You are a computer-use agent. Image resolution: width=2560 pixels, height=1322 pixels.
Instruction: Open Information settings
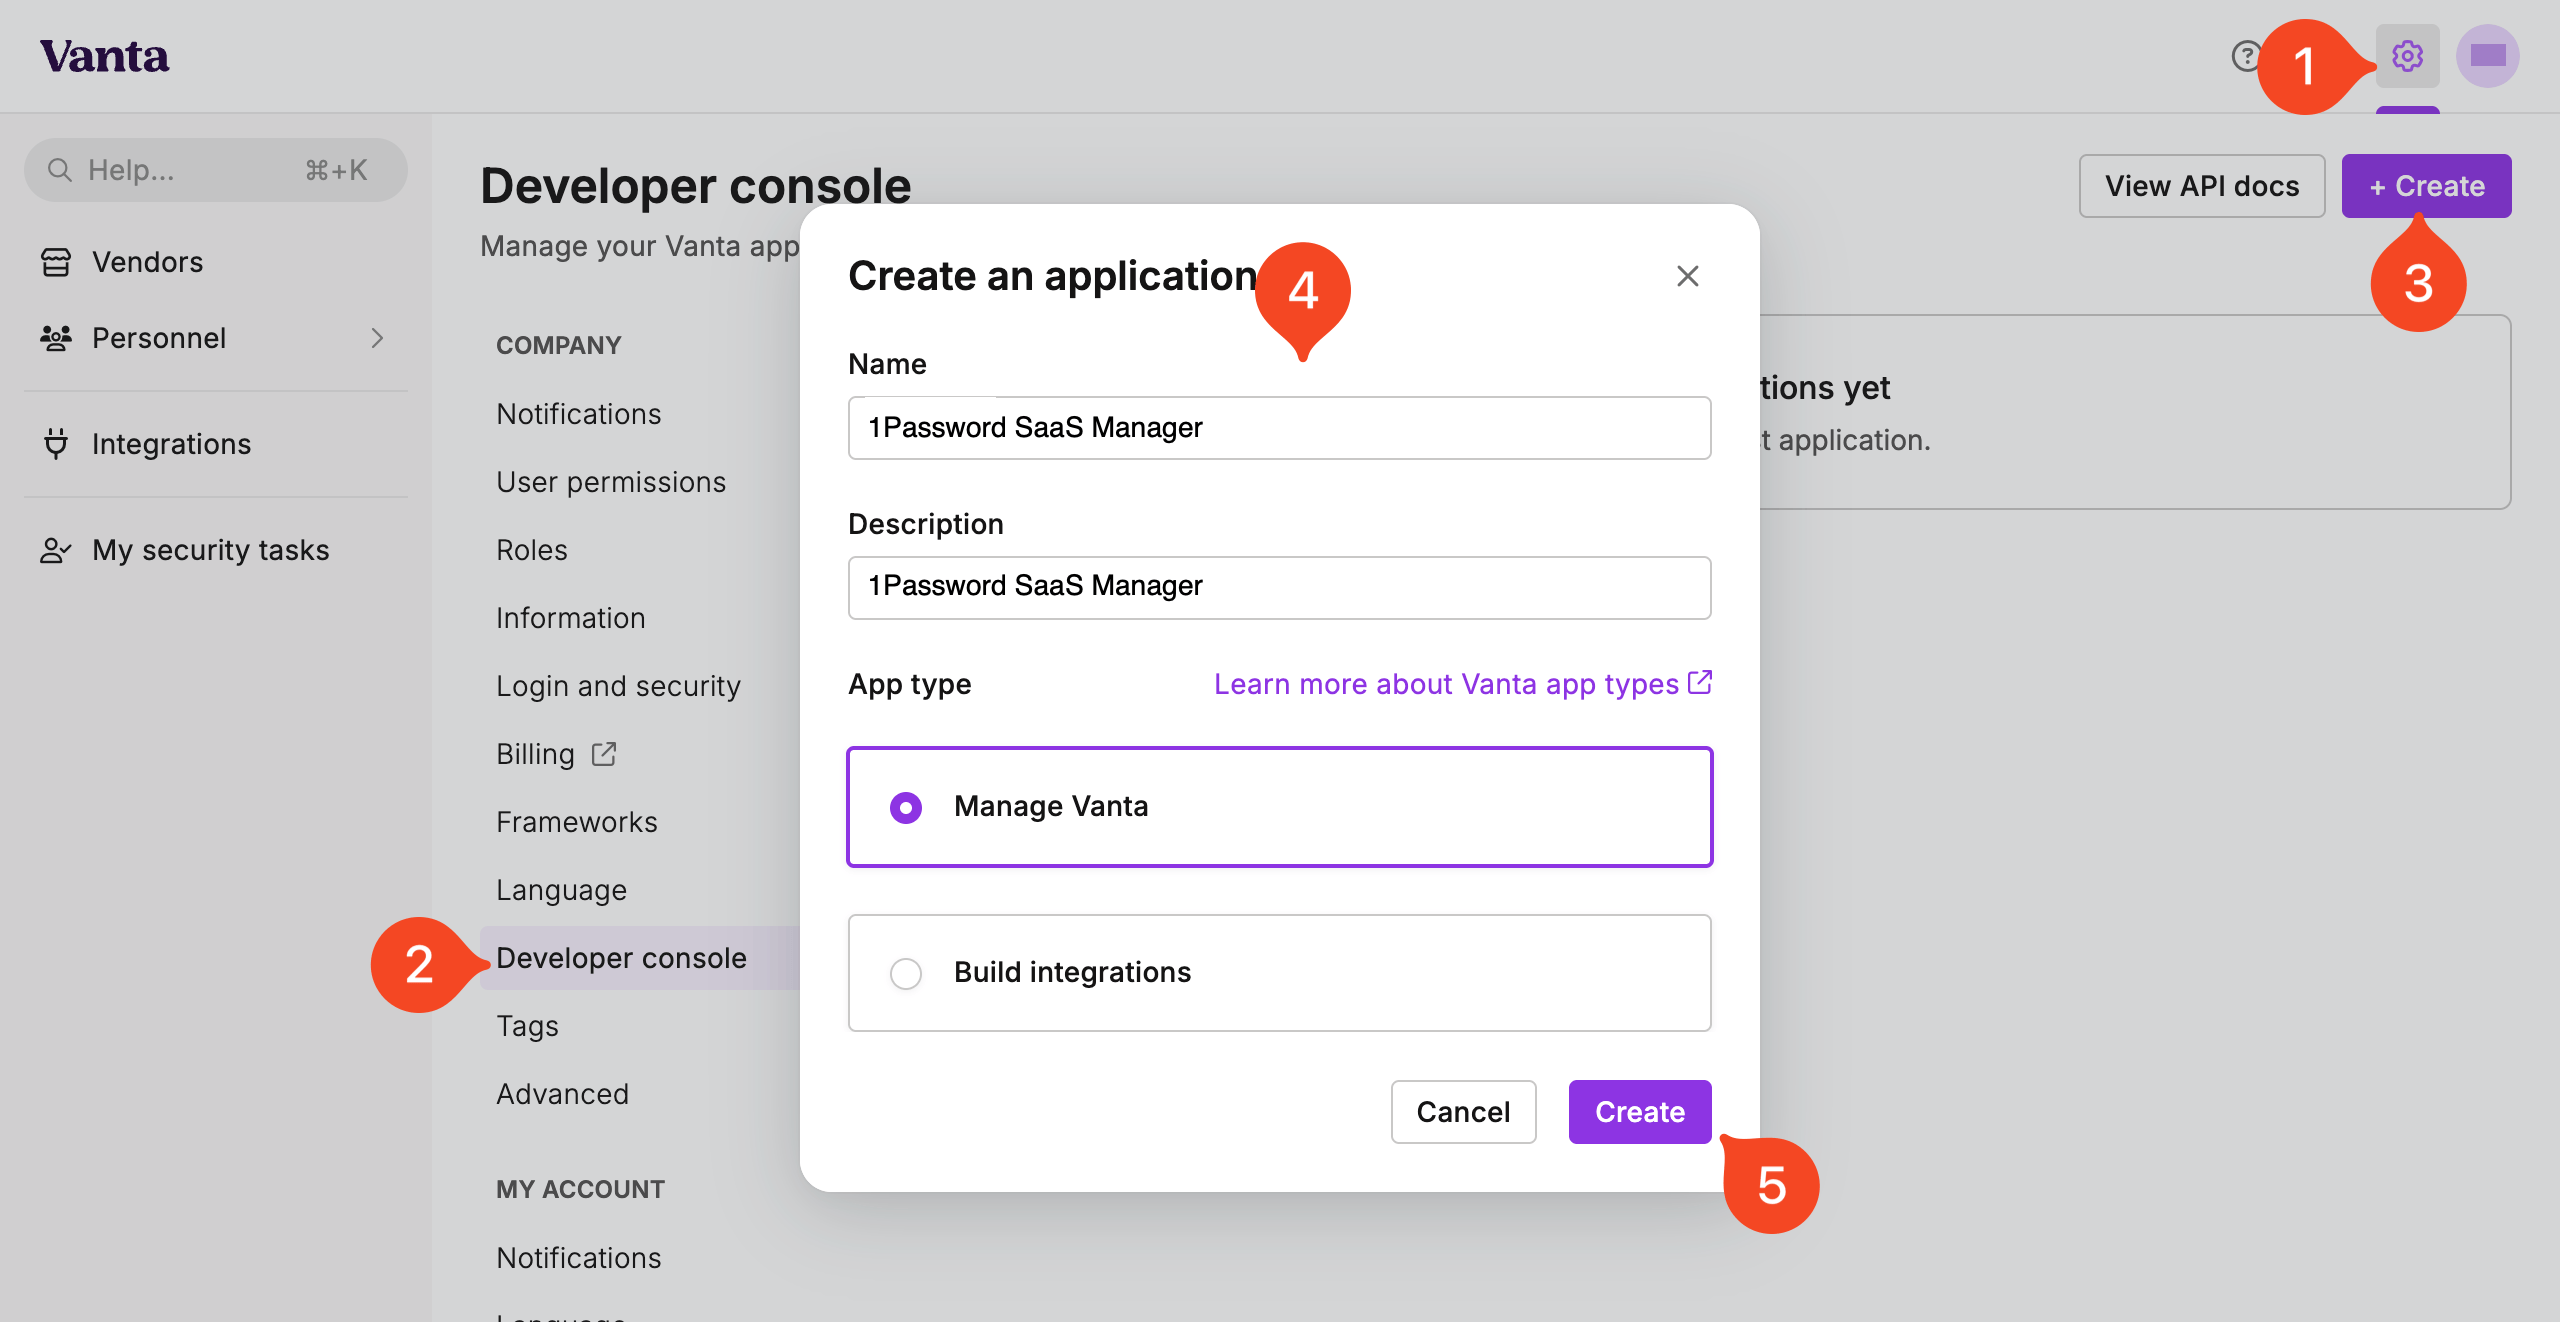(x=571, y=618)
